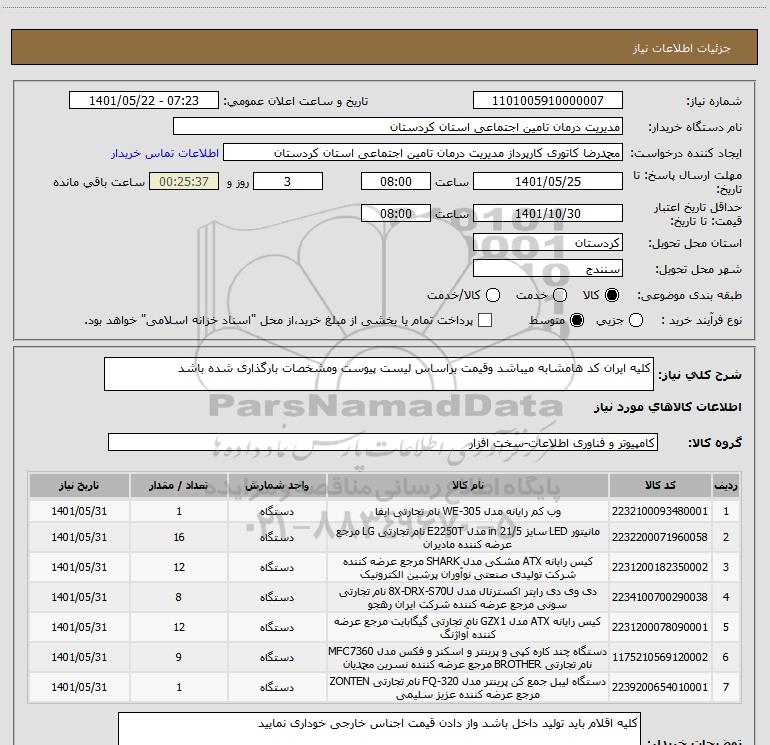Image resolution: width=770 pixels, height=745 pixels.
Task: Click column header نام کالا
Action: (x=468, y=486)
